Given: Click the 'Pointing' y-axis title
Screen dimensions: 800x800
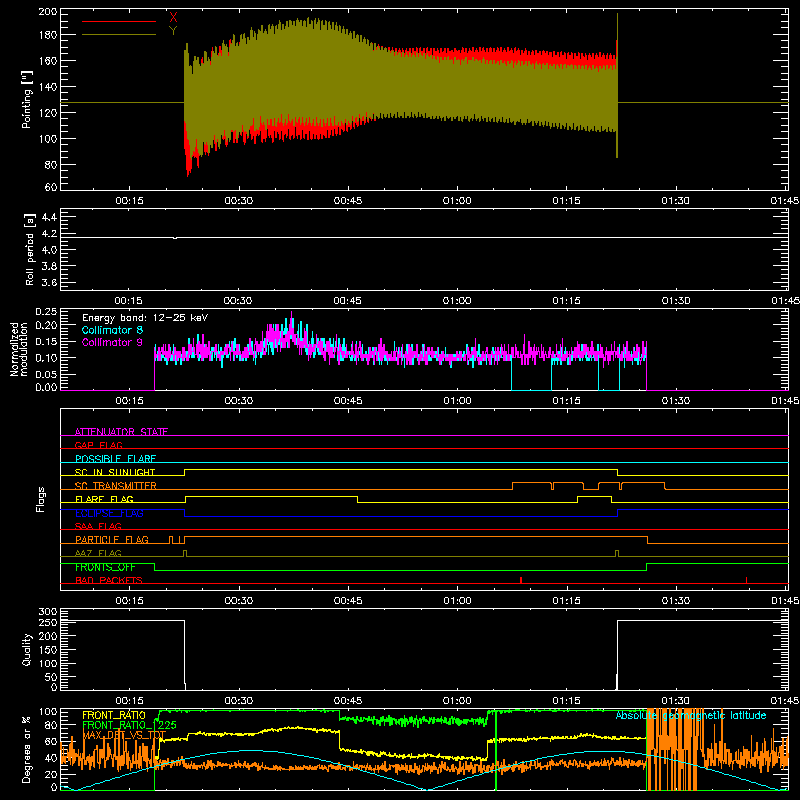Looking at the screenshot, I should [x=27, y=99].
